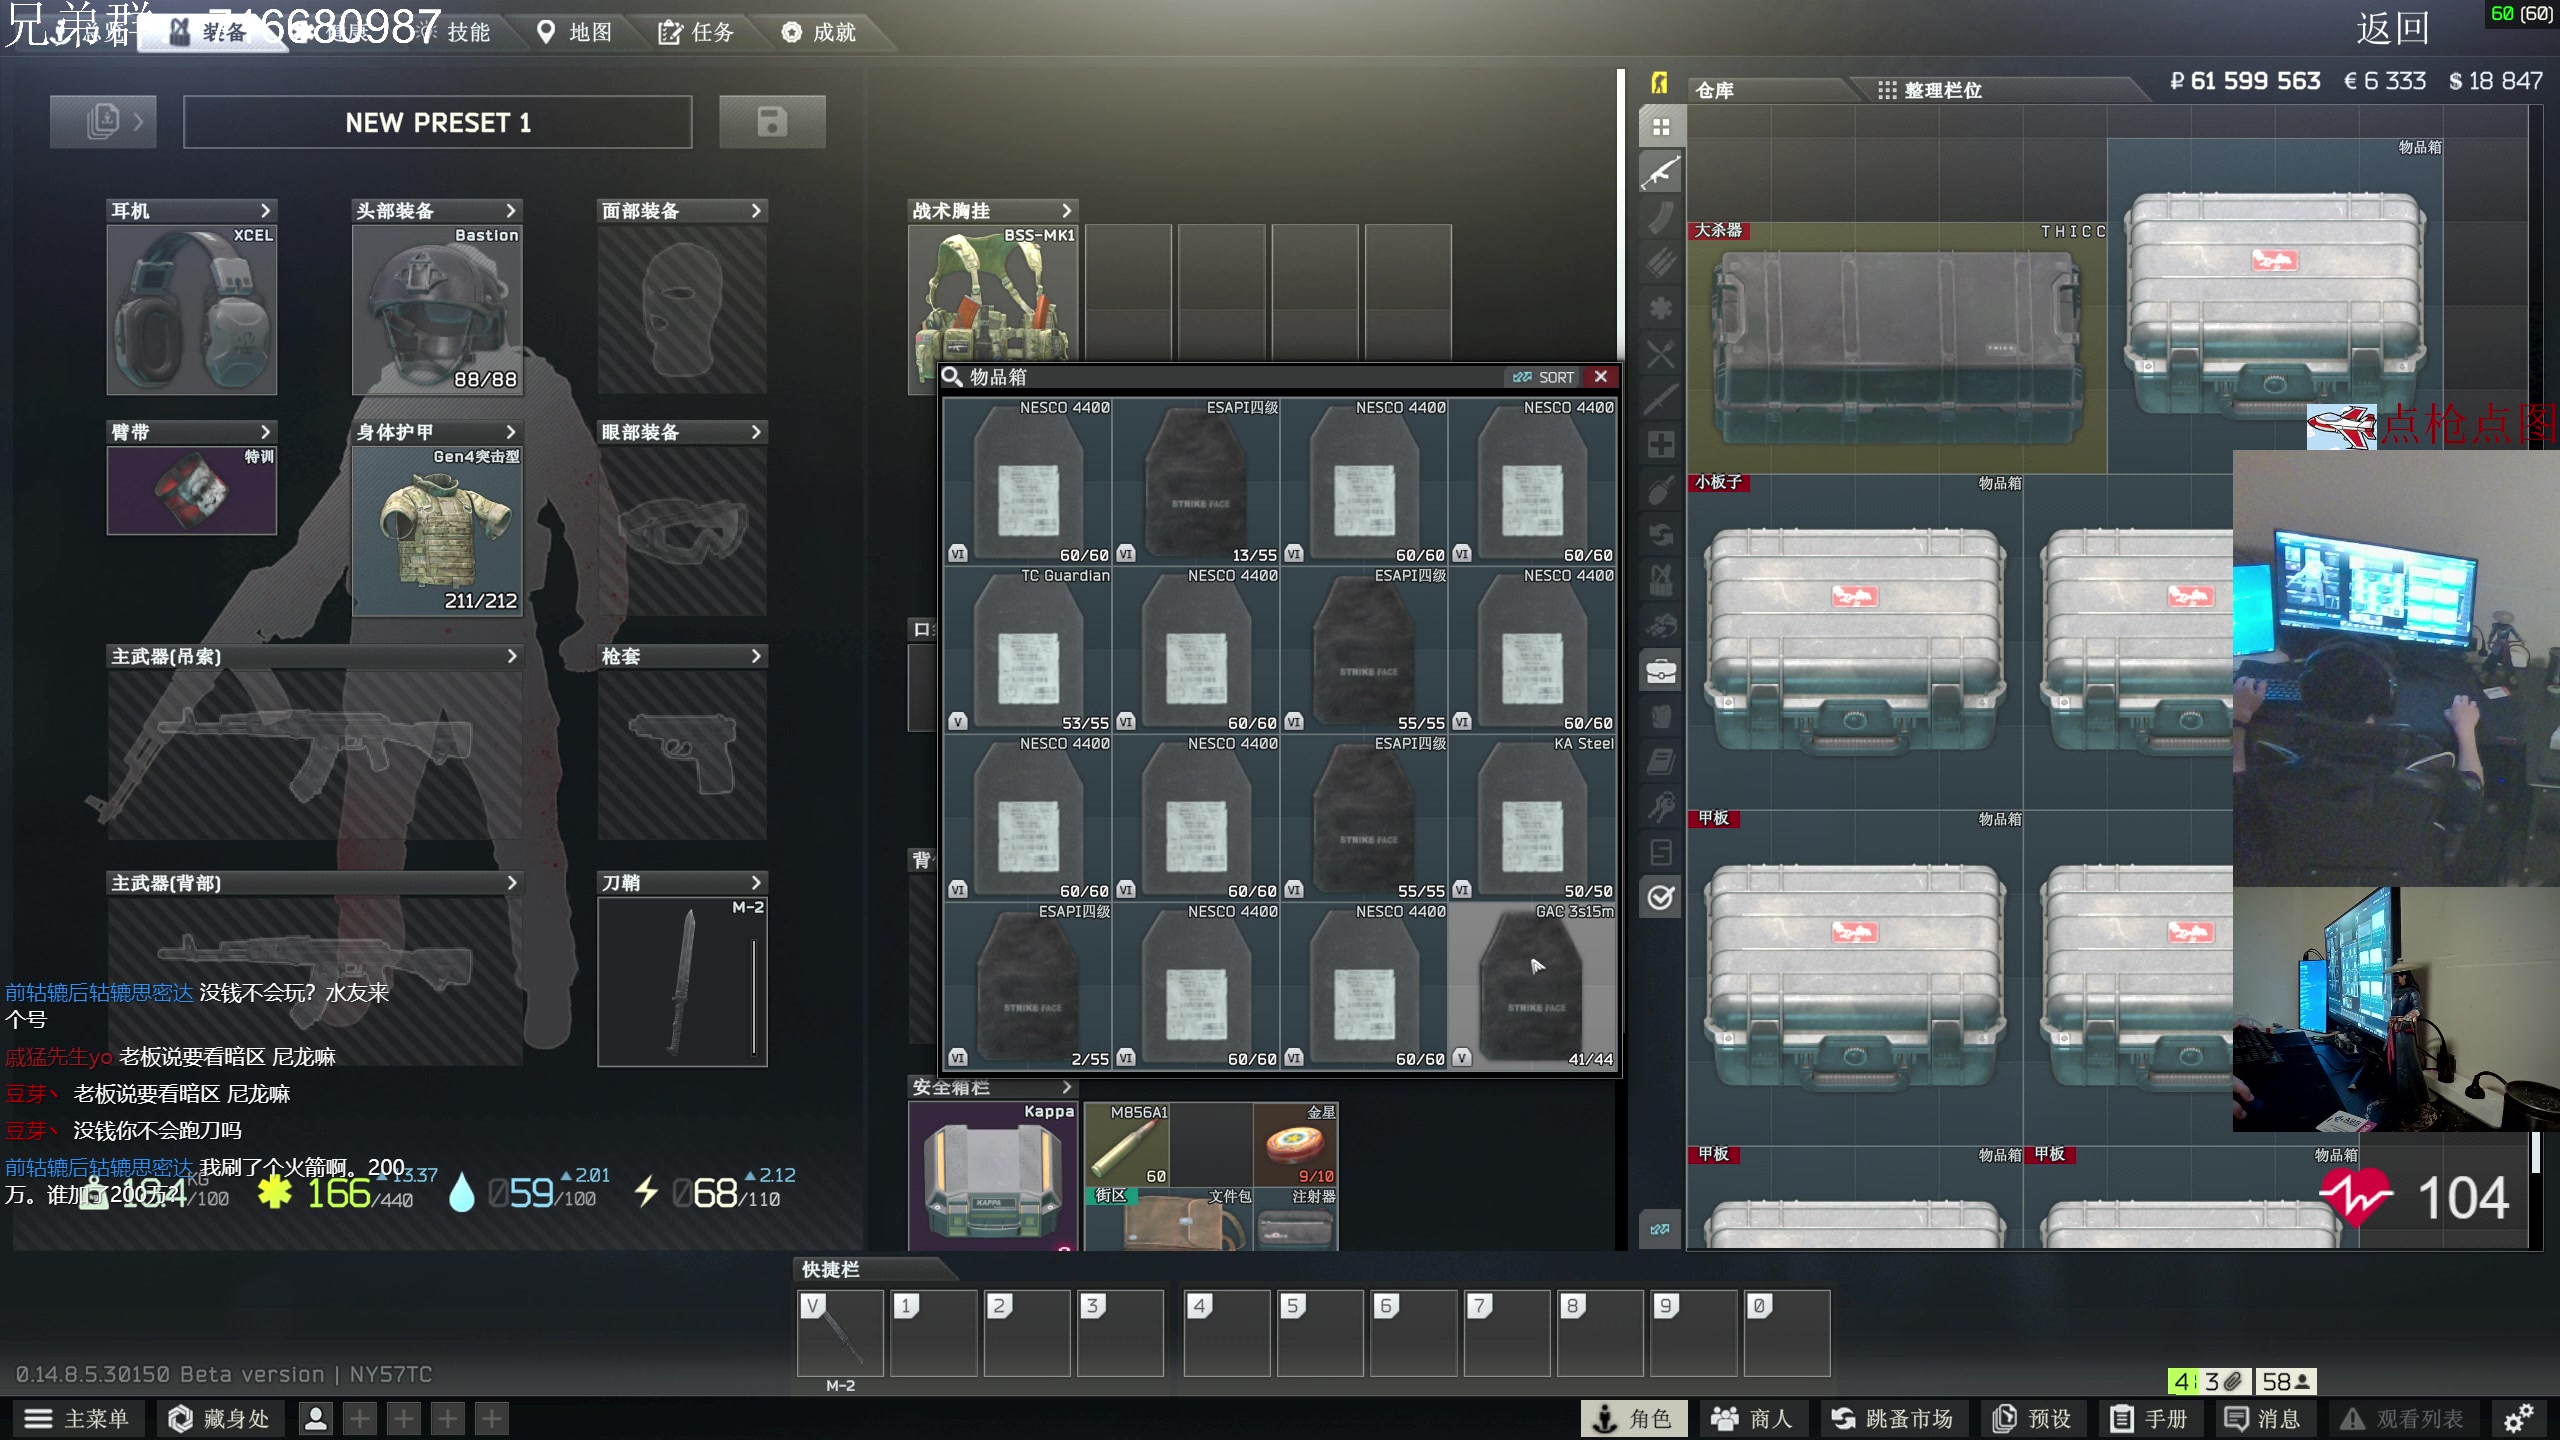The width and height of the screenshot is (2560, 1440).
Task: Click quick-access slot 4
Action: pos(1226,1332)
